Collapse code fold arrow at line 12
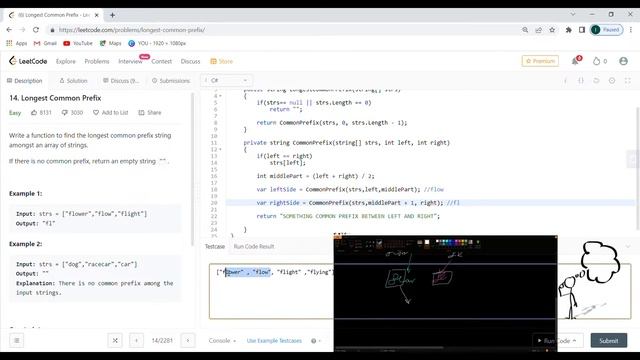Screen dimensions: 640x360 coord(220,149)
